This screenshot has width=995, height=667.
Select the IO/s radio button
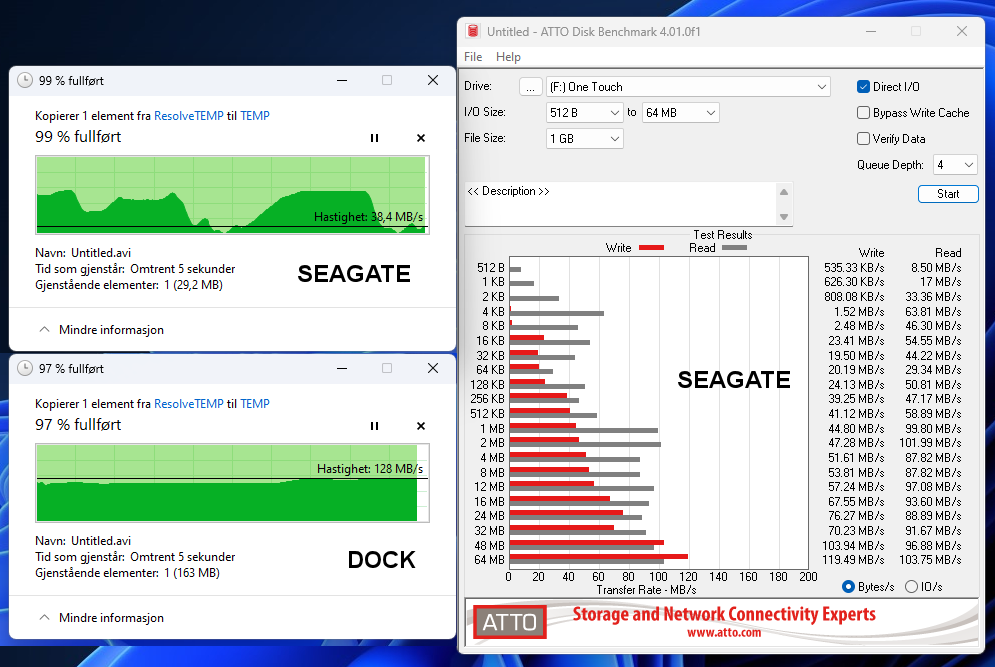click(x=911, y=586)
